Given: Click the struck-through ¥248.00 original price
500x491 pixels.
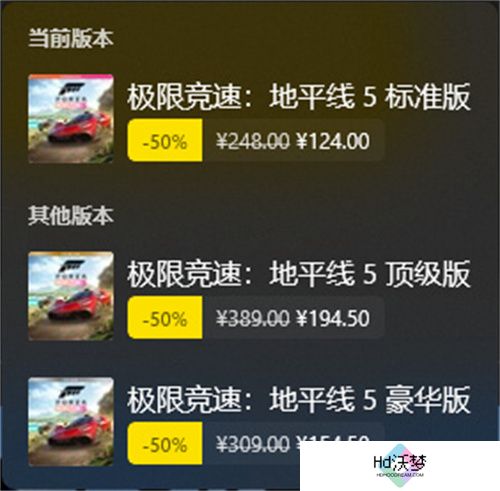Looking at the screenshot, I should click(253, 141).
